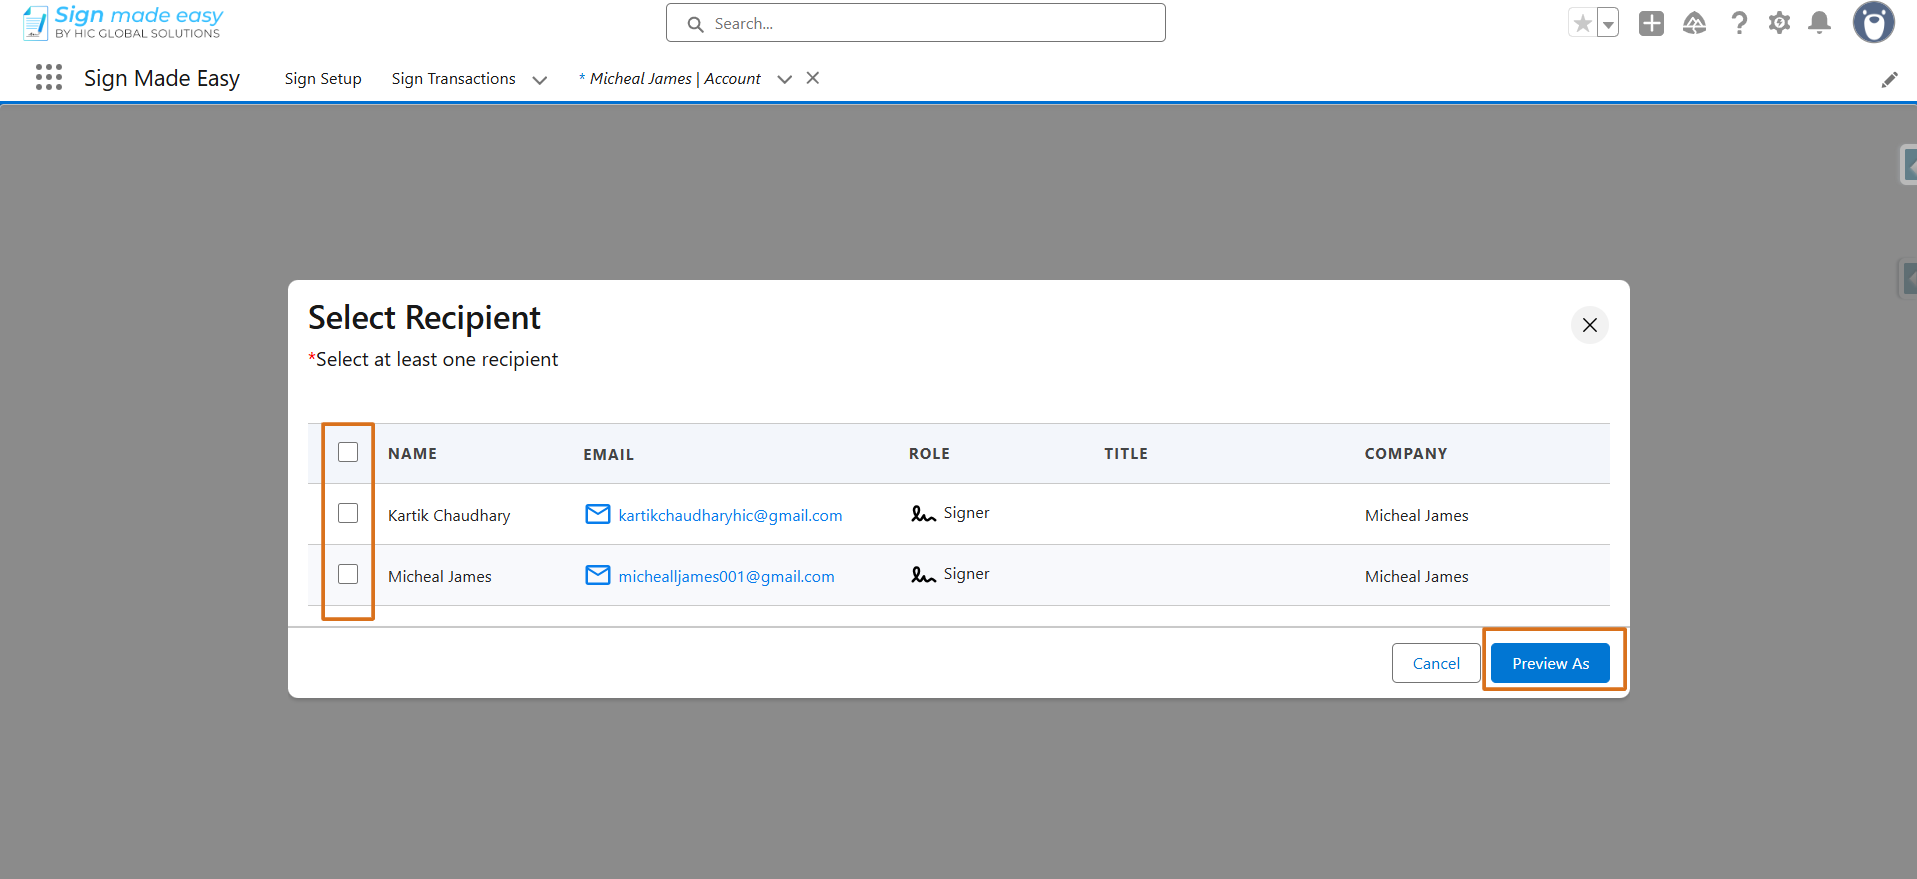
Task: Click the TITLE column header
Action: (x=1126, y=454)
